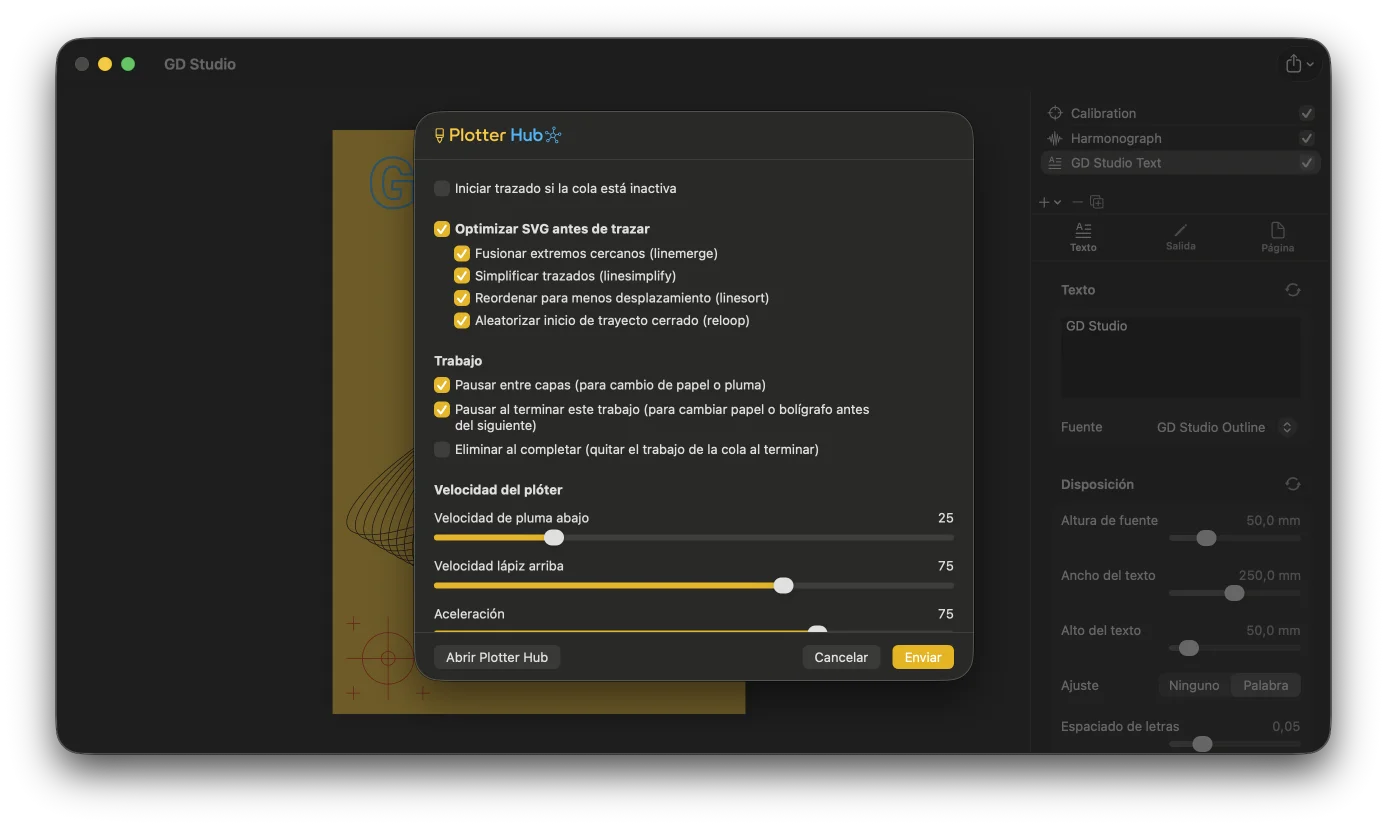Click the '50,0 mm' Altura de fuente value

point(1273,520)
